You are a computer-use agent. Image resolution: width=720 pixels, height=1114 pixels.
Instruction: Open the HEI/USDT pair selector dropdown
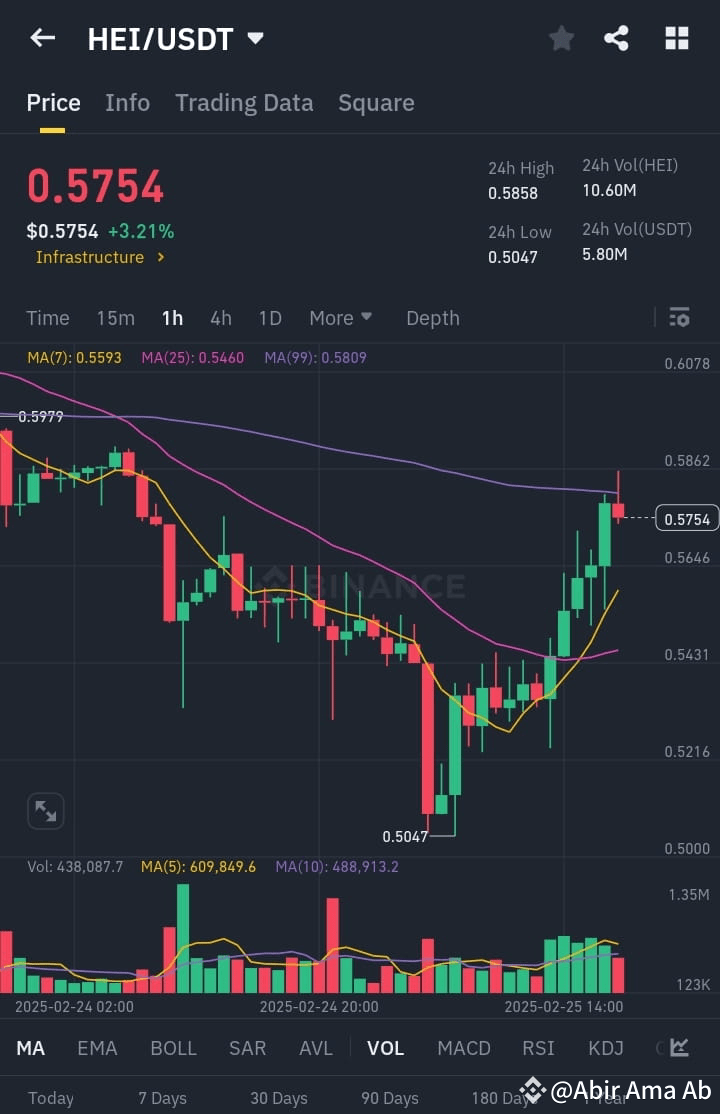point(255,38)
